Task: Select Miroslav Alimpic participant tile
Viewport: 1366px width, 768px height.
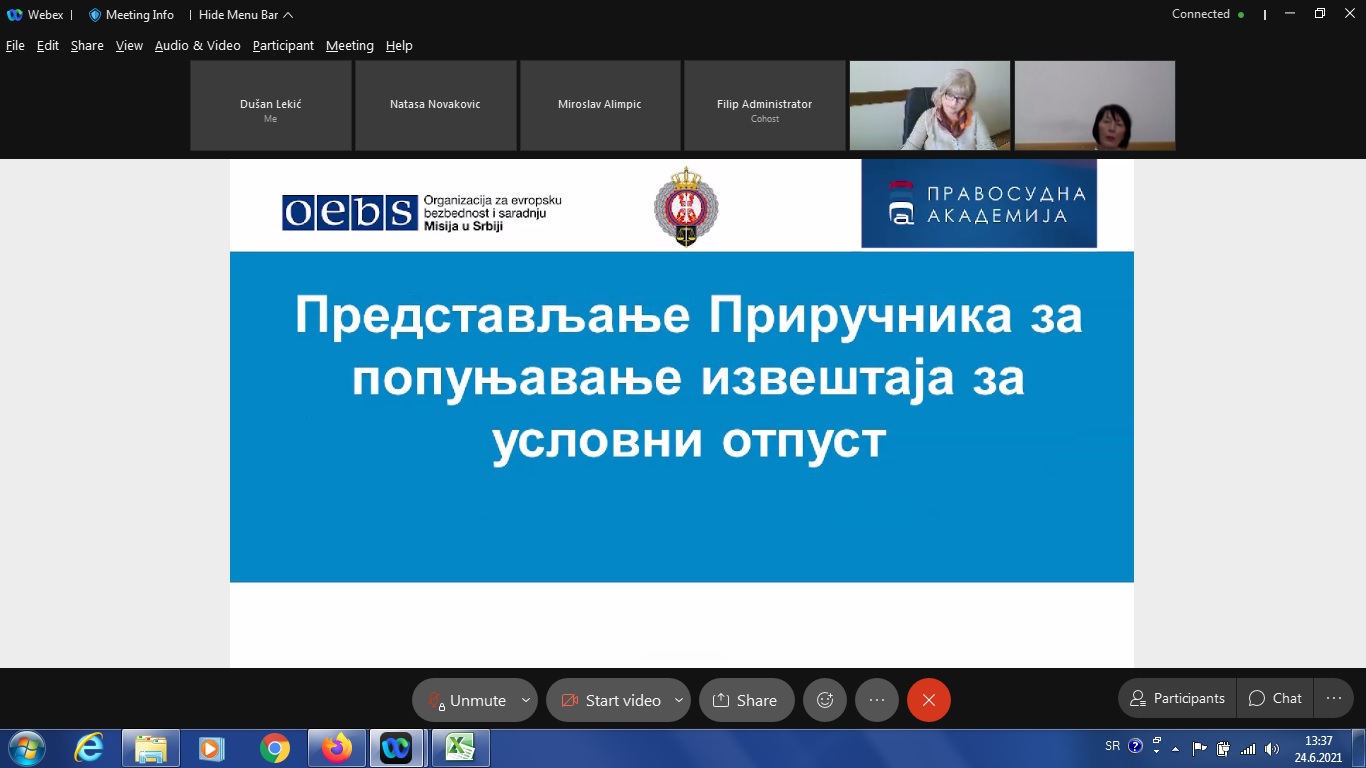Action: point(600,105)
